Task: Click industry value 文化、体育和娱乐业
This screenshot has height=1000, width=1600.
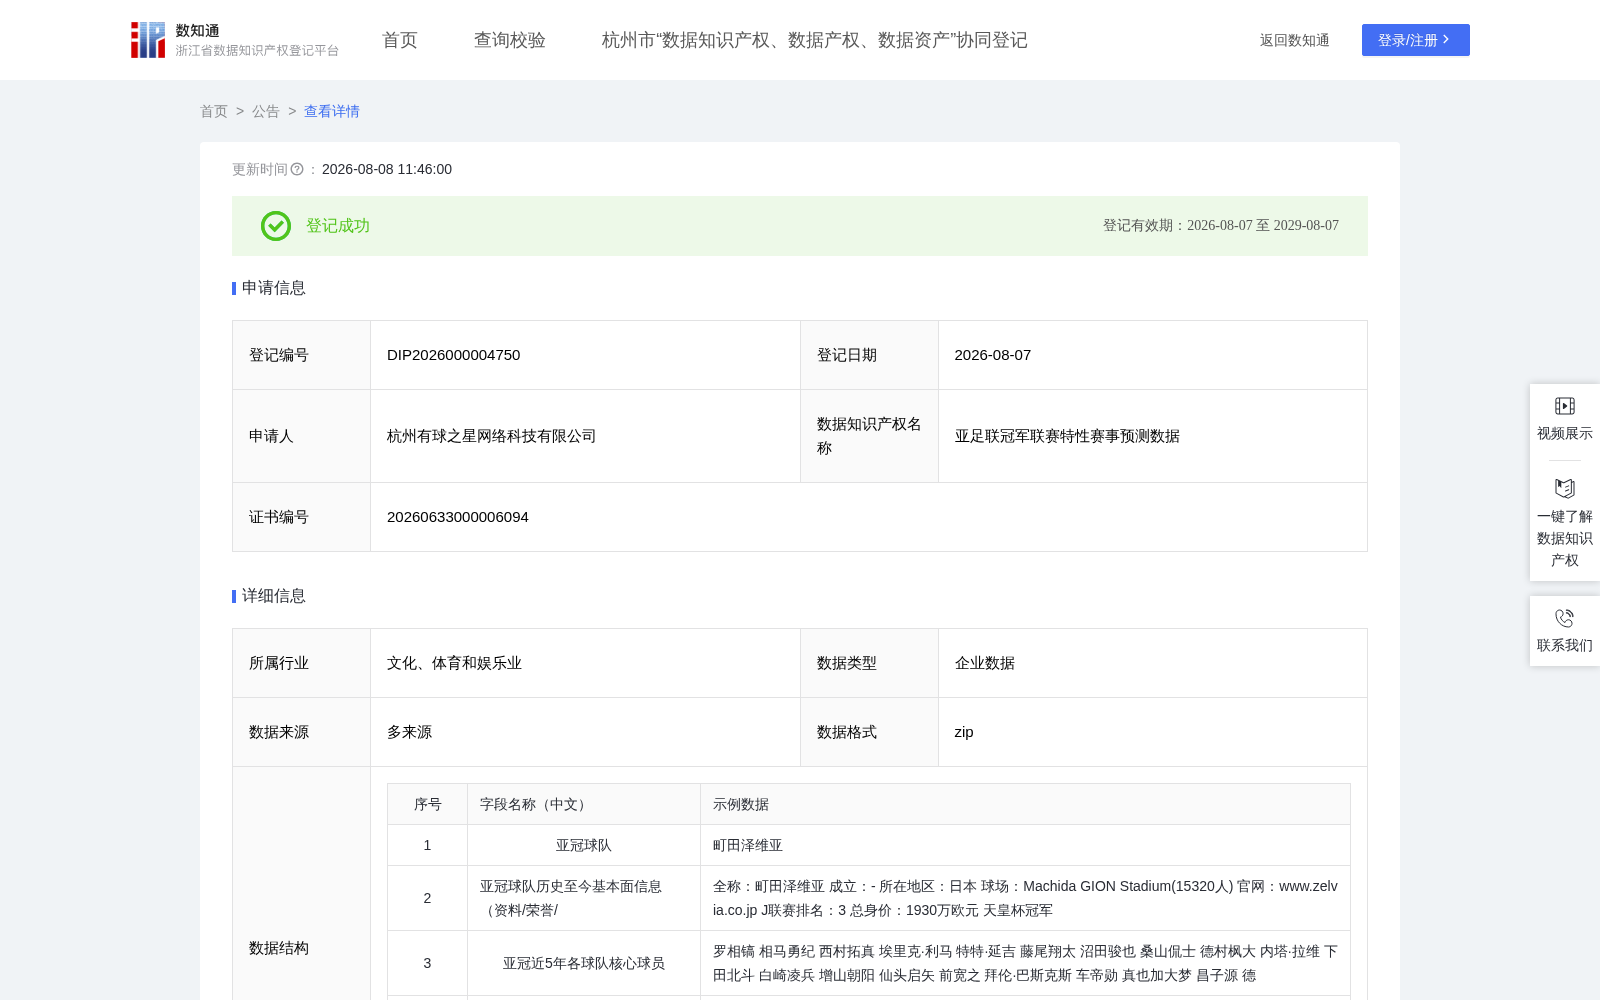Action: tap(455, 663)
